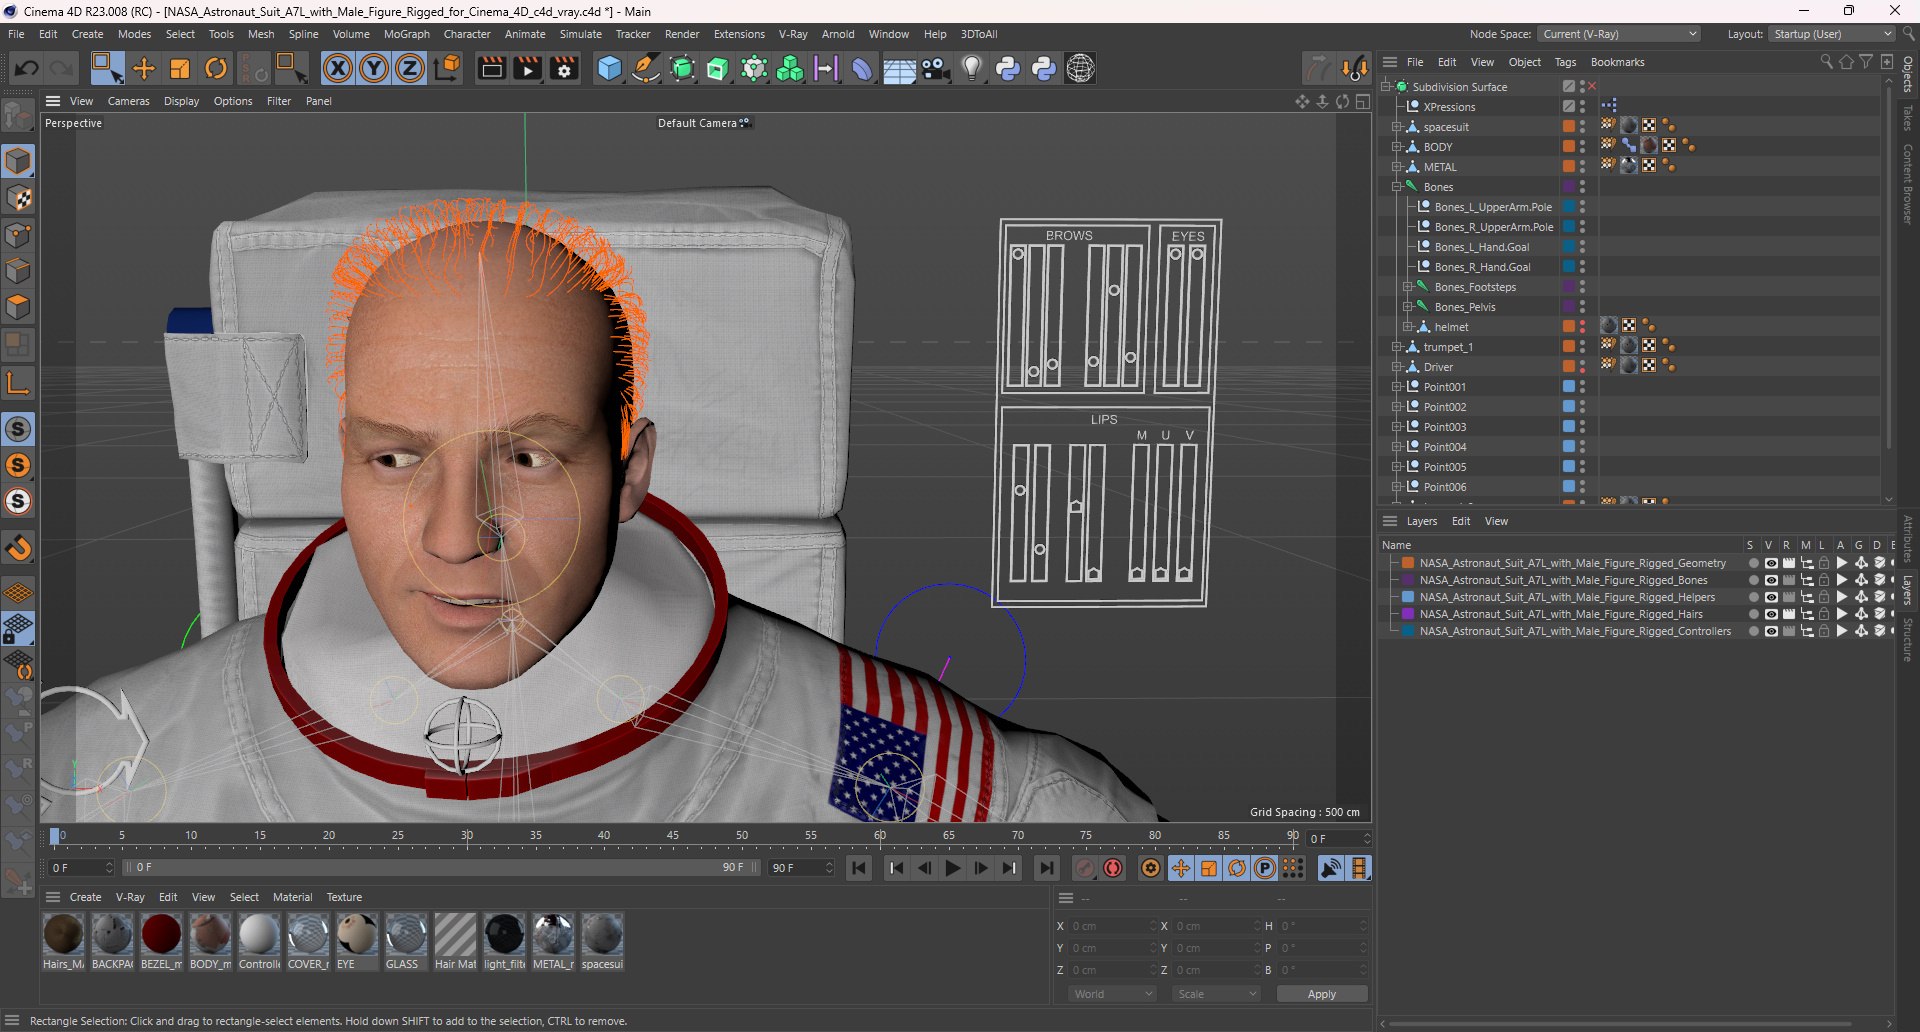This screenshot has height=1032, width=1920.
Task: Open Layers panel Edit menu
Action: point(1461,521)
